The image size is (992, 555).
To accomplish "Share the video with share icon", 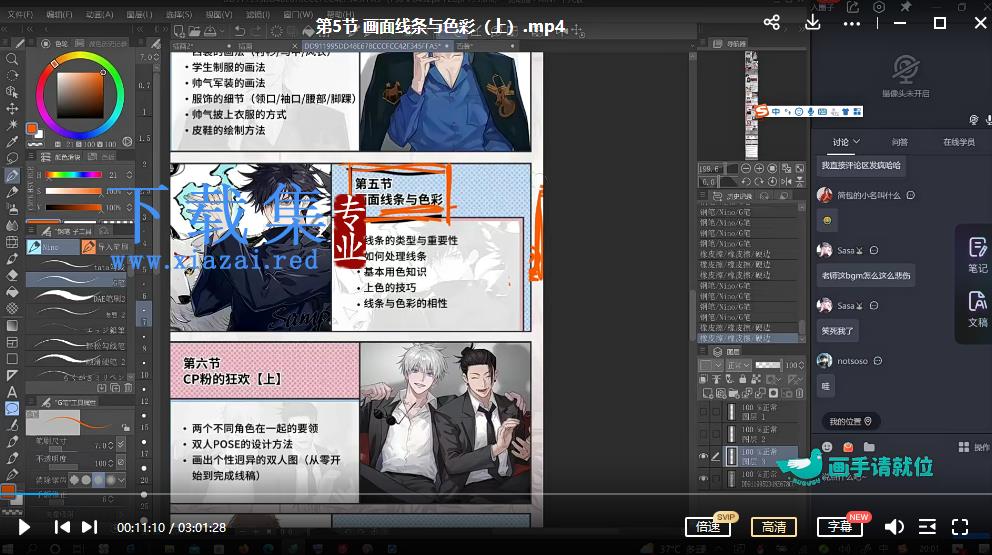I will click(x=771, y=23).
